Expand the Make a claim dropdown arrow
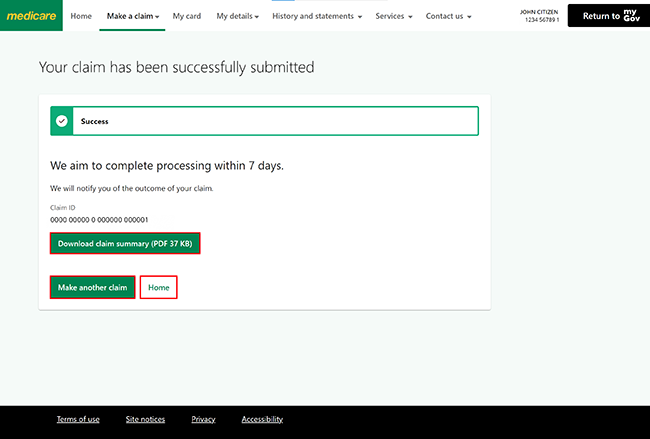 coord(157,17)
